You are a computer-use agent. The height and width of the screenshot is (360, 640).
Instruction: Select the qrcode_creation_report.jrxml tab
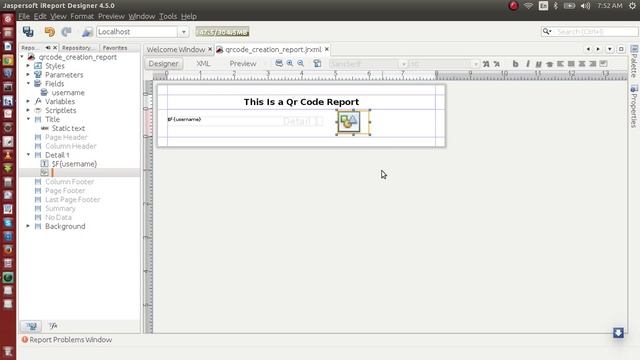273,49
